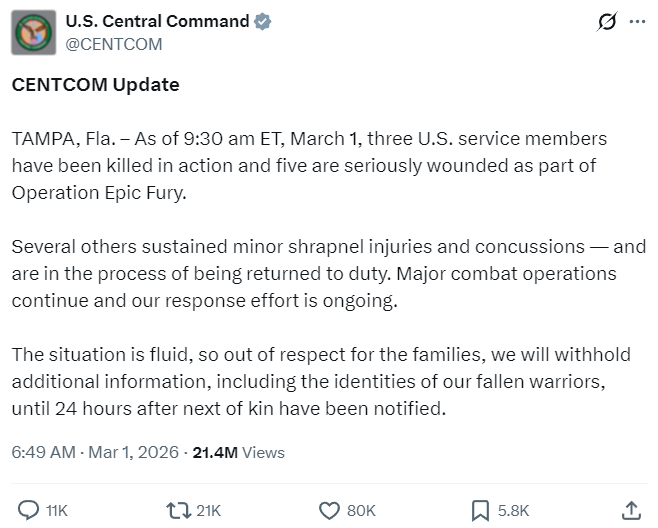The height and width of the screenshot is (528, 658).
Task: Click the 80K likes count
Action: click(361, 510)
